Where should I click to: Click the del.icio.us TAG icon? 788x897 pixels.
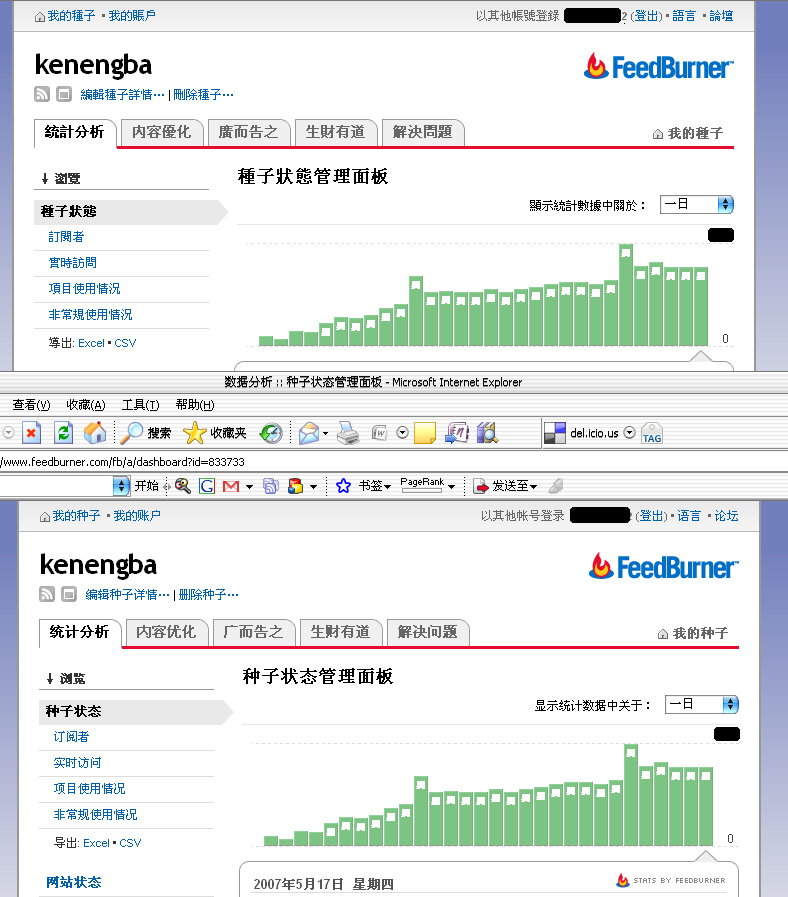point(652,433)
